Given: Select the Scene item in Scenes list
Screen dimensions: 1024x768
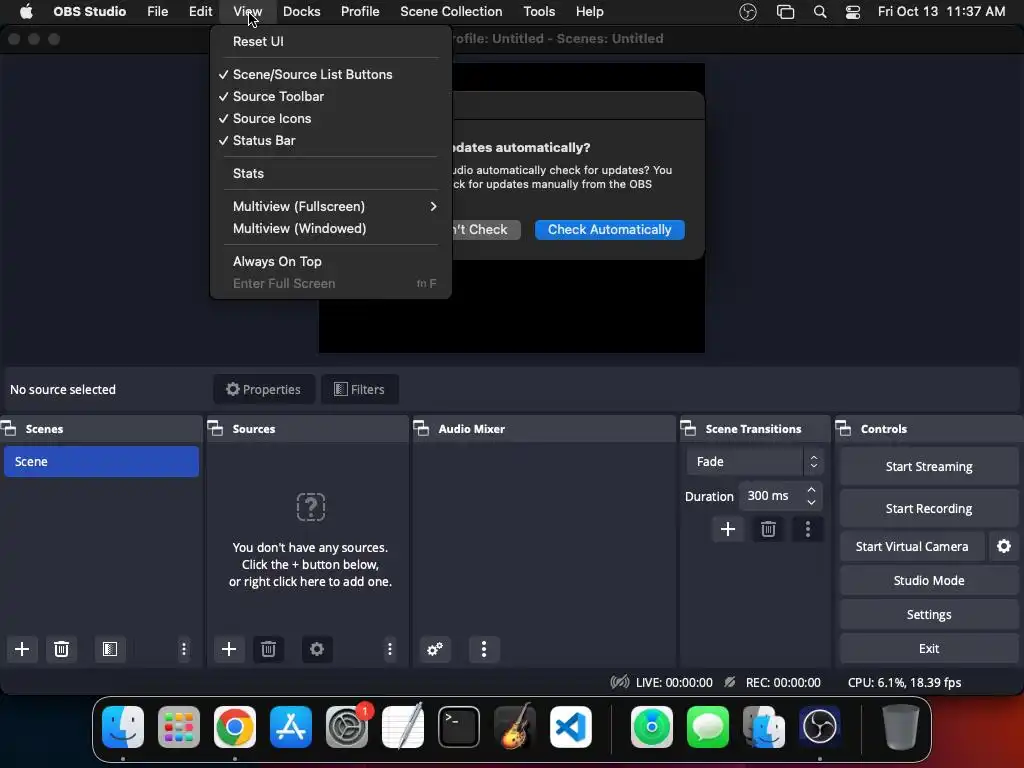Looking at the screenshot, I should (101, 462).
